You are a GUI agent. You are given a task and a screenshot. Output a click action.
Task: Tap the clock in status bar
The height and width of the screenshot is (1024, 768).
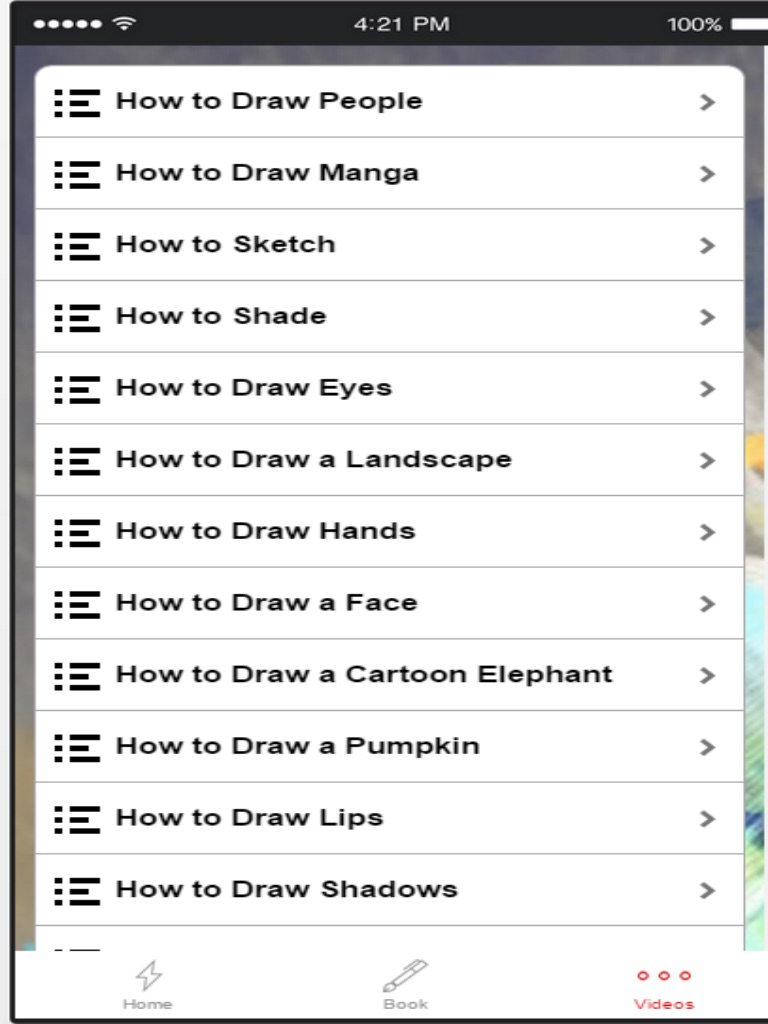(x=401, y=25)
